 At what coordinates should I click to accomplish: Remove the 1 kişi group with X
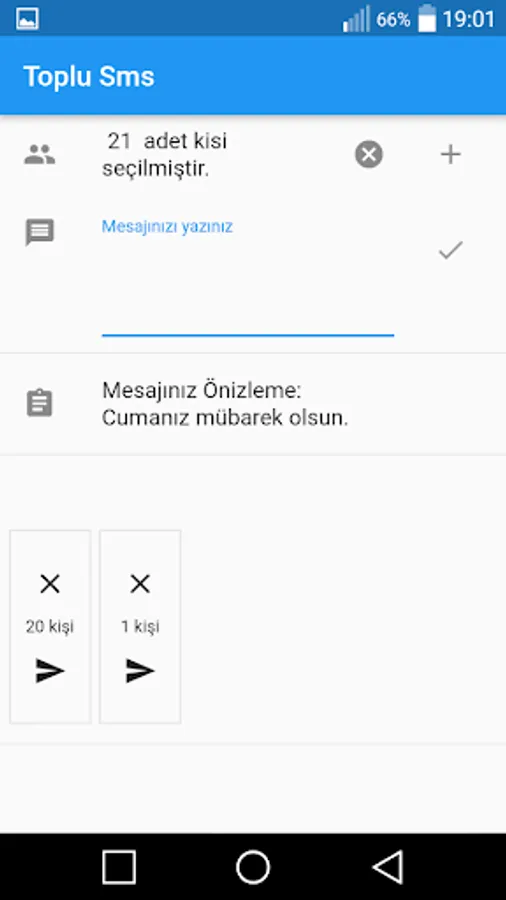(x=140, y=584)
